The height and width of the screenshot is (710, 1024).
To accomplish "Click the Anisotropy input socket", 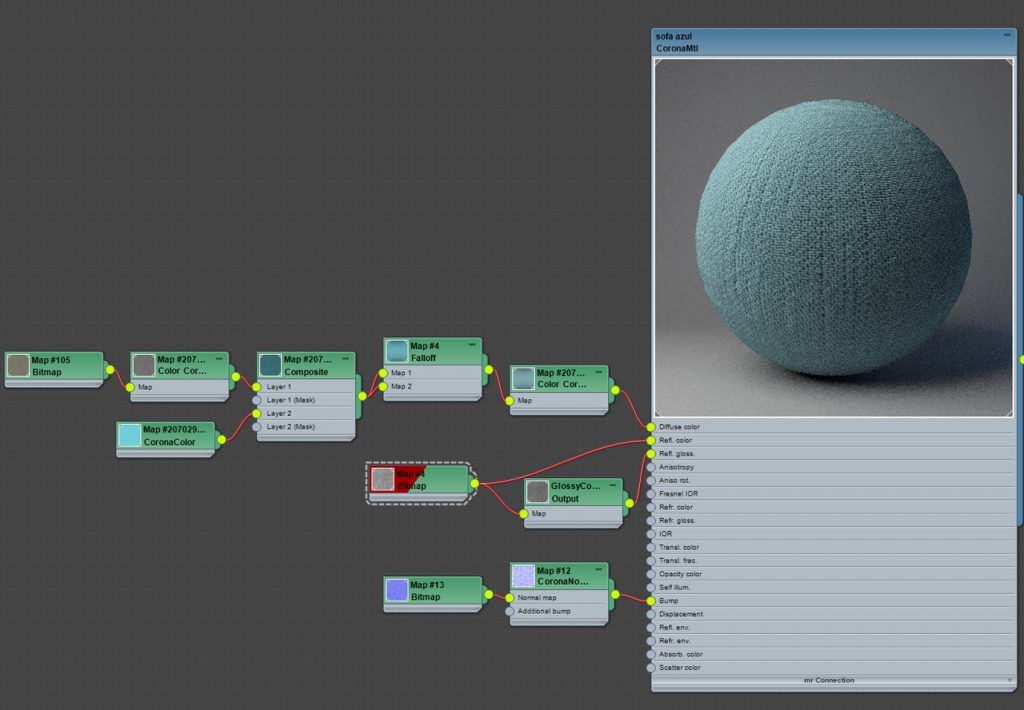I will 650,468.
